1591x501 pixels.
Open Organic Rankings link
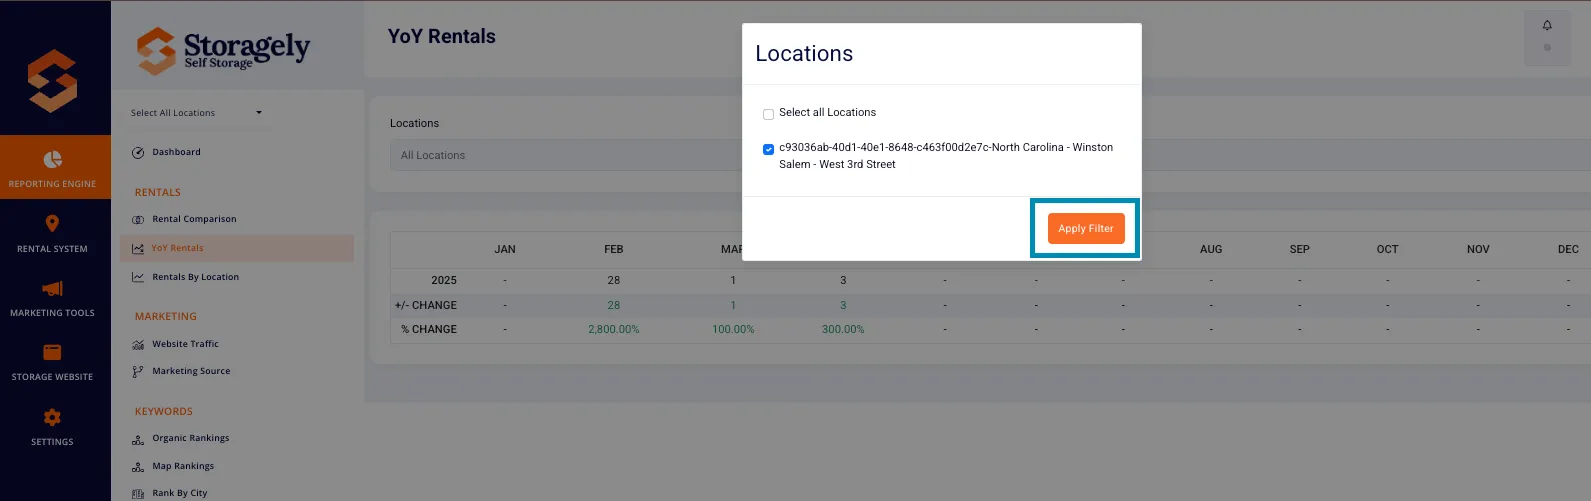click(190, 438)
